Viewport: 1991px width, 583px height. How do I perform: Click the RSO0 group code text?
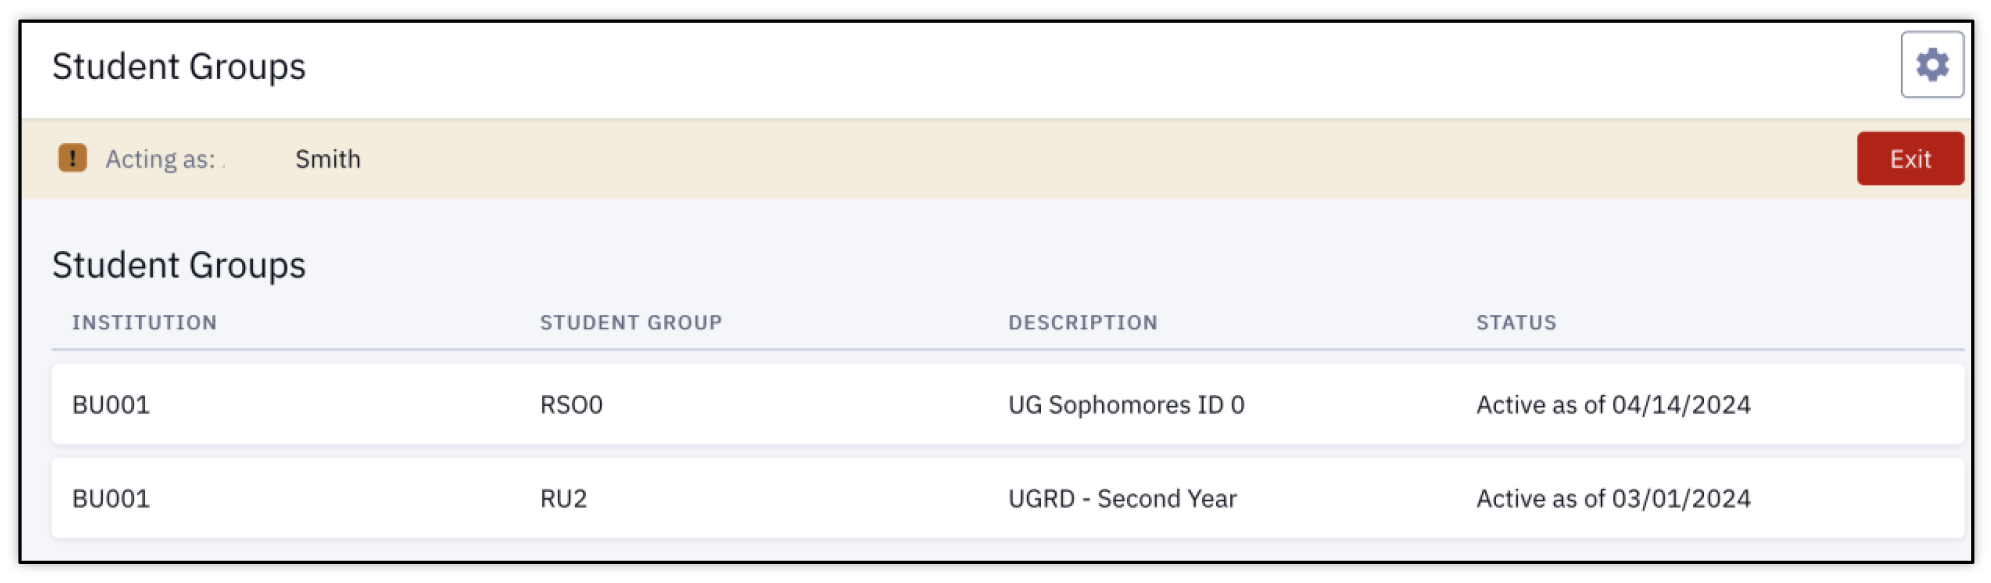(x=571, y=405)
